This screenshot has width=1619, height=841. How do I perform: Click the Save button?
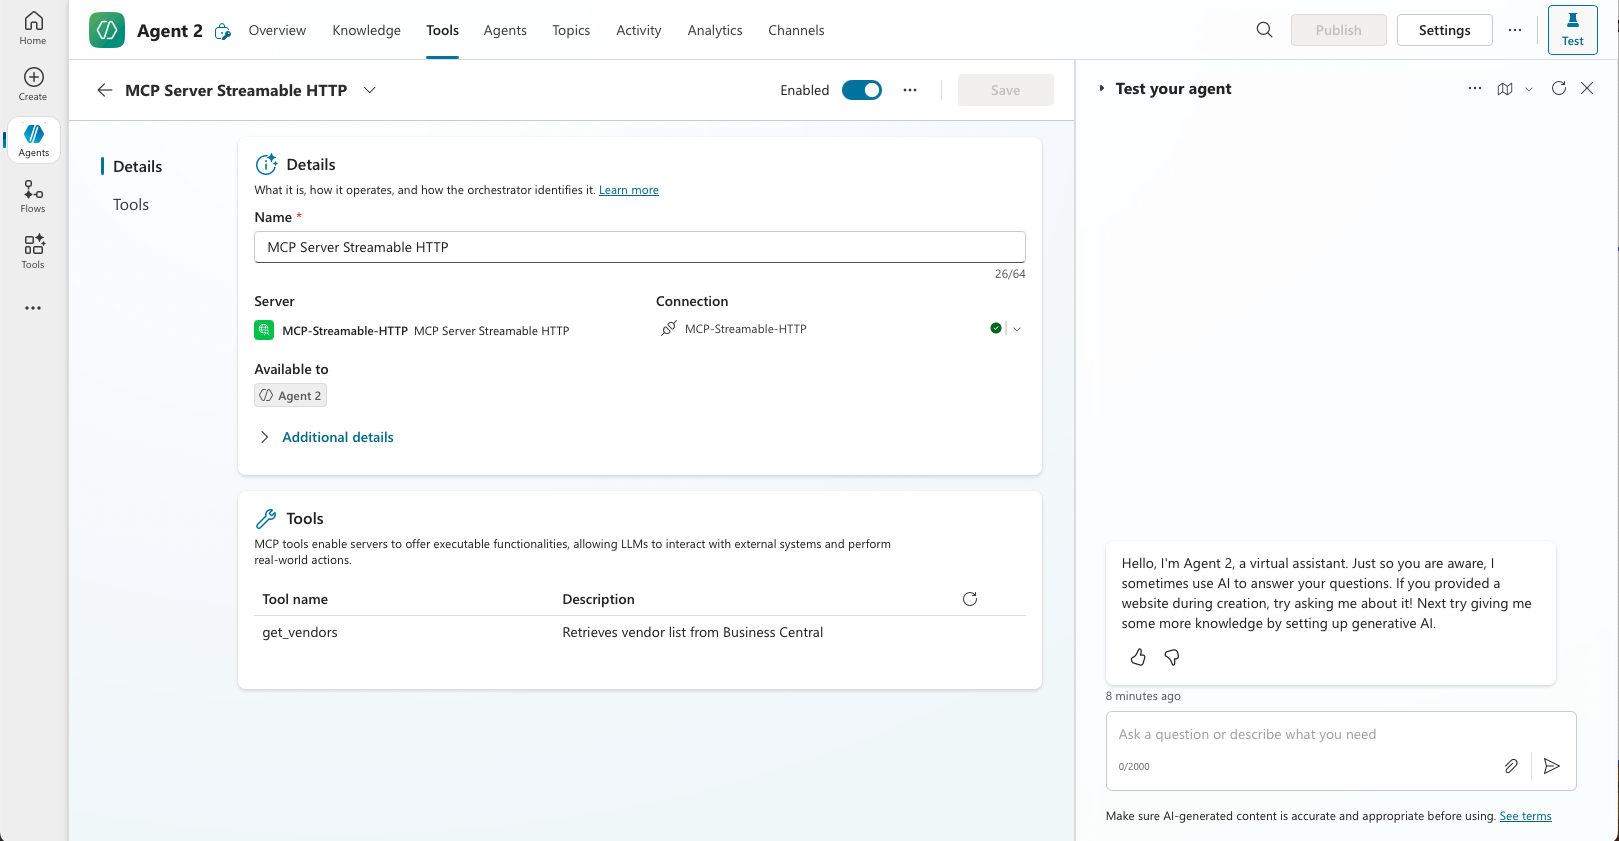point(1005,90)
